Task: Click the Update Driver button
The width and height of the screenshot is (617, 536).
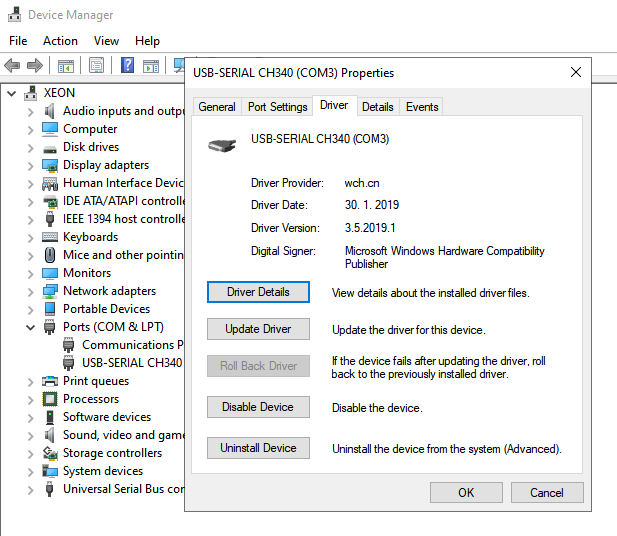Action: [x=258, y=329]
